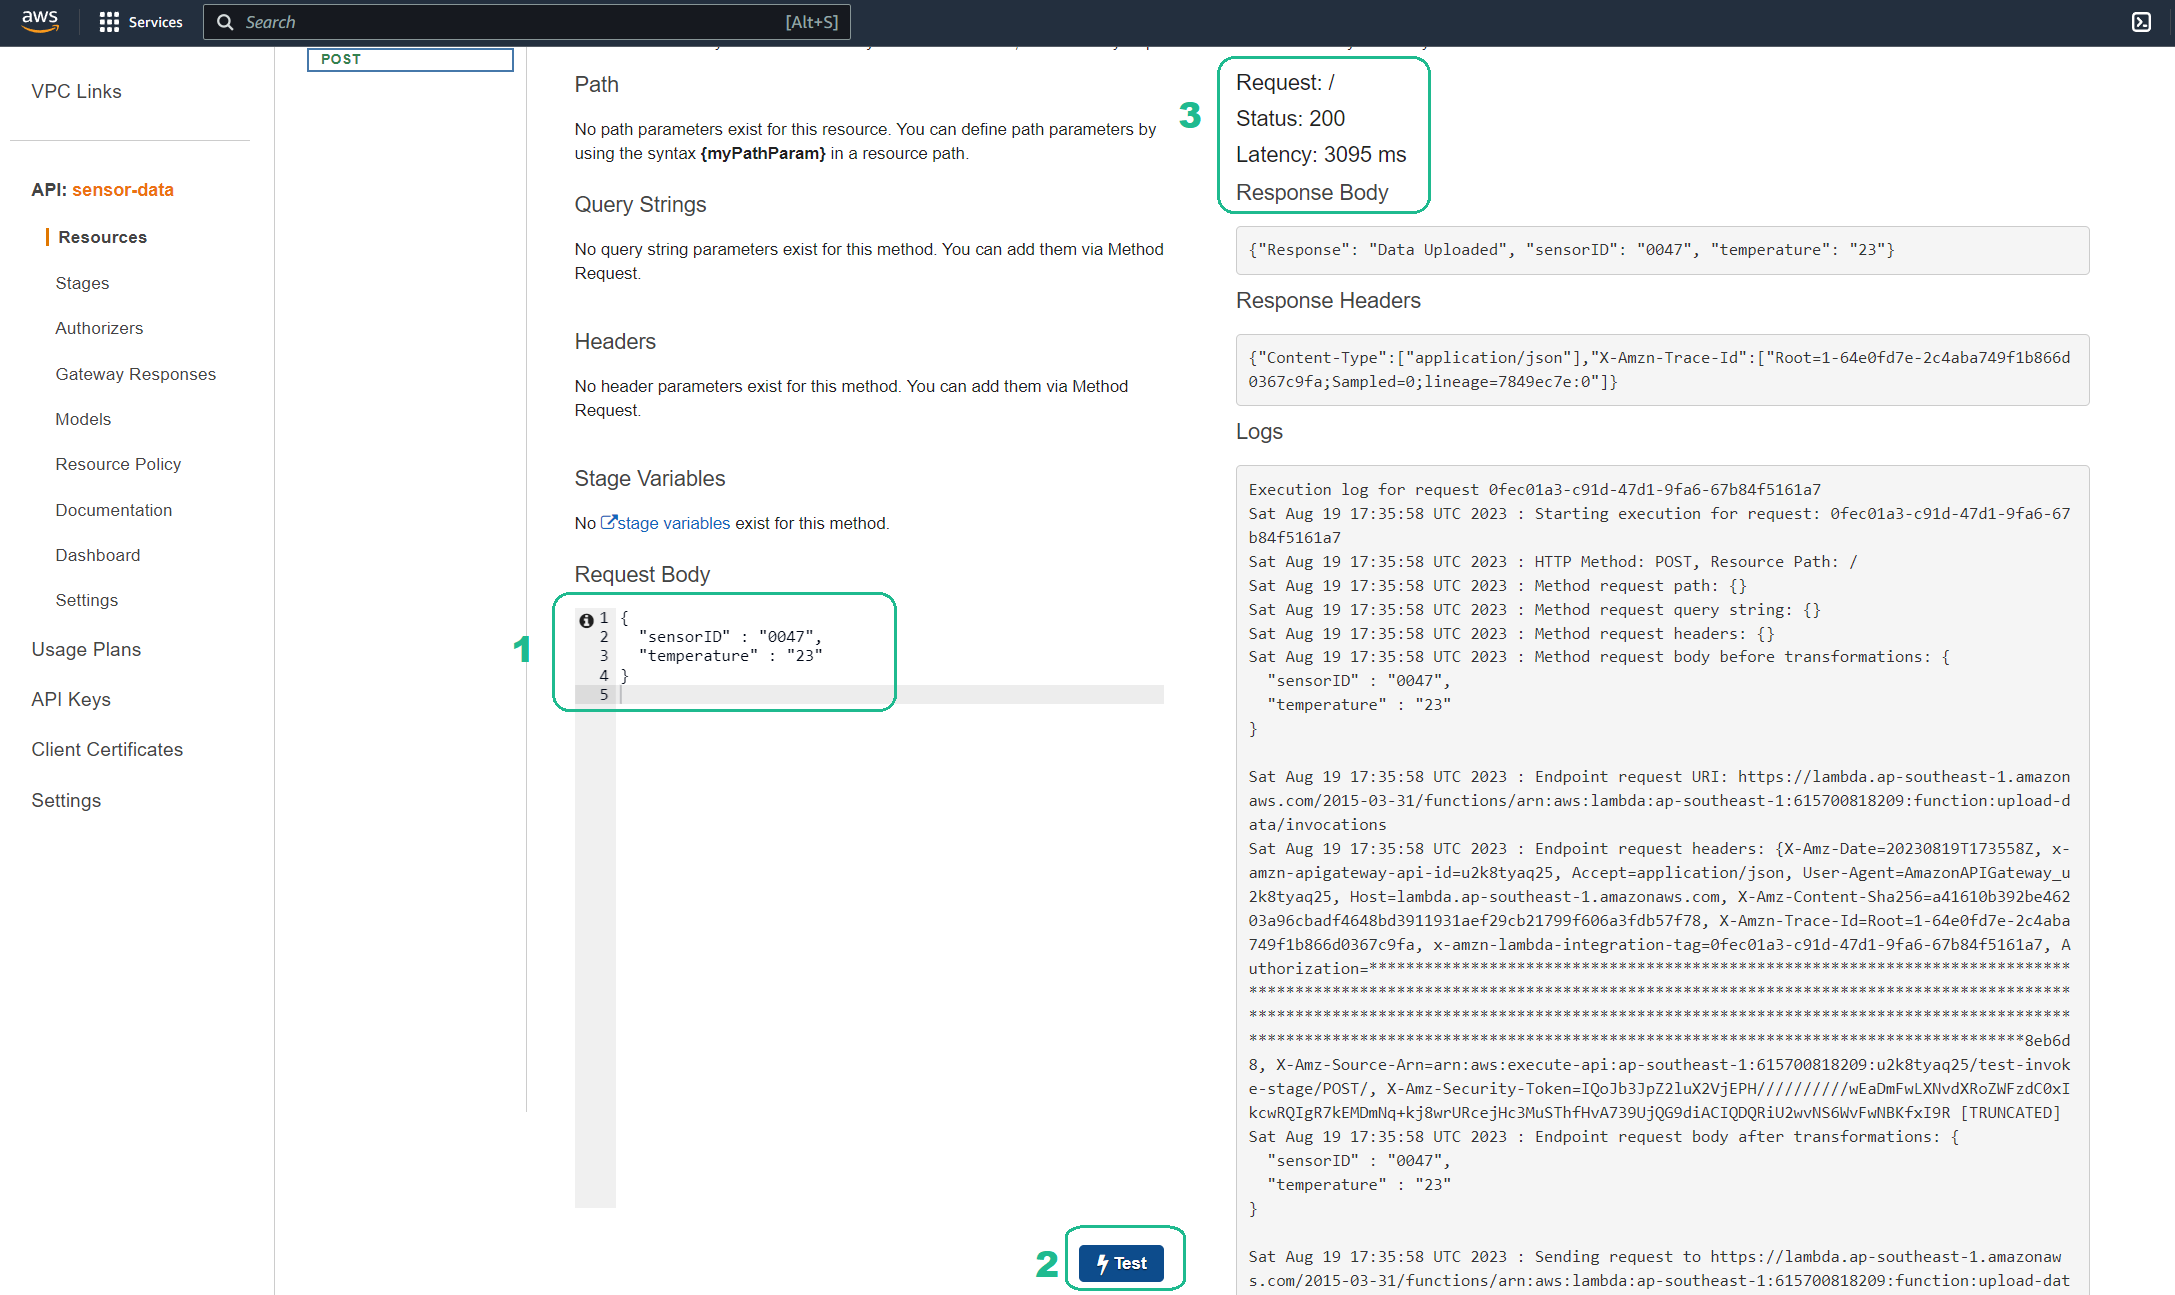Open the sensor-data API link

[x=123, y=189]
